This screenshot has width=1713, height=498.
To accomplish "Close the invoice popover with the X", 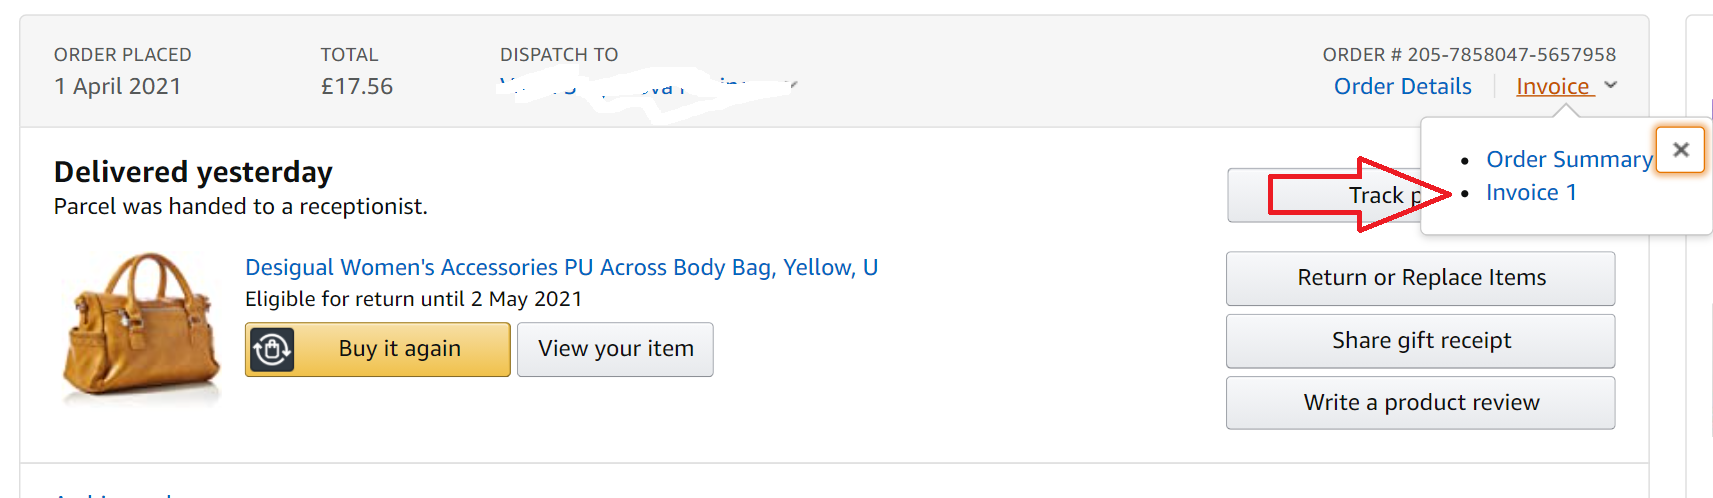I will 1680,150.
